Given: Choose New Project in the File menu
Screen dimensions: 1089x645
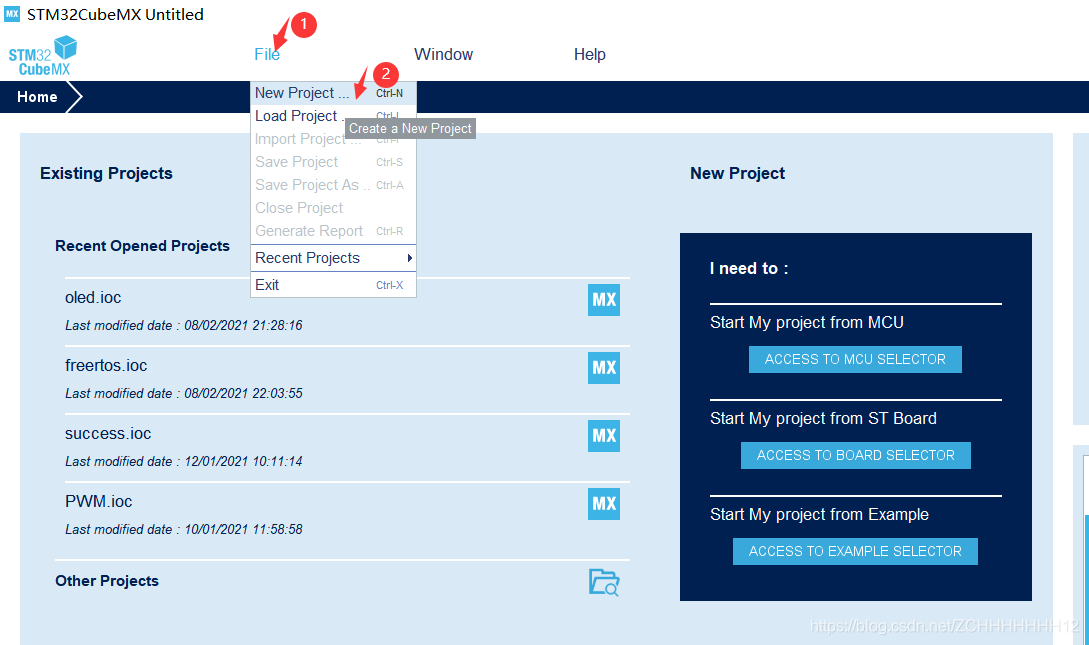Looking at the screenshot, I should [333, 93].
